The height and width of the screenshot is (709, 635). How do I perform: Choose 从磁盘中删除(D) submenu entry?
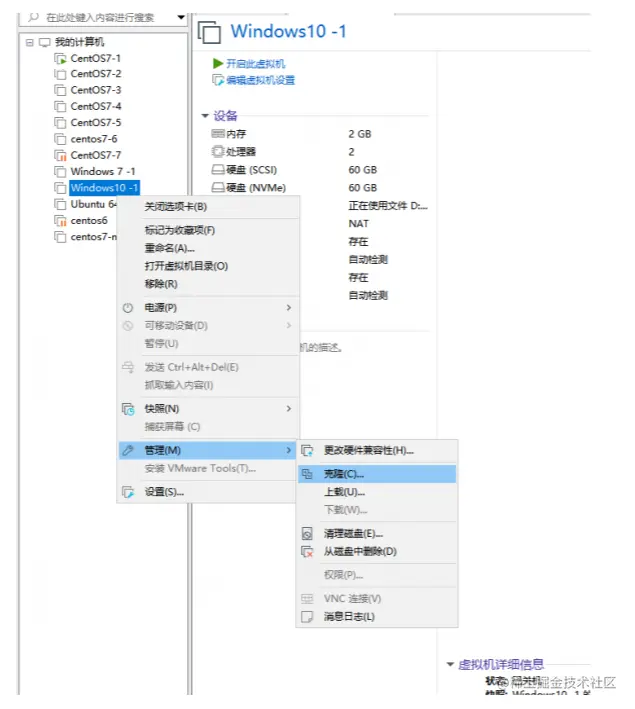coord(377,552)
